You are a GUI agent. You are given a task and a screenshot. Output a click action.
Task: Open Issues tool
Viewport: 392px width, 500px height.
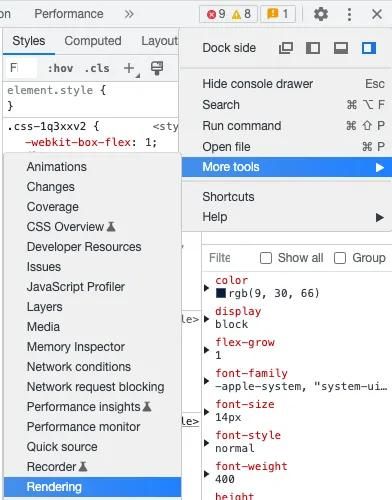pos(93,267)
